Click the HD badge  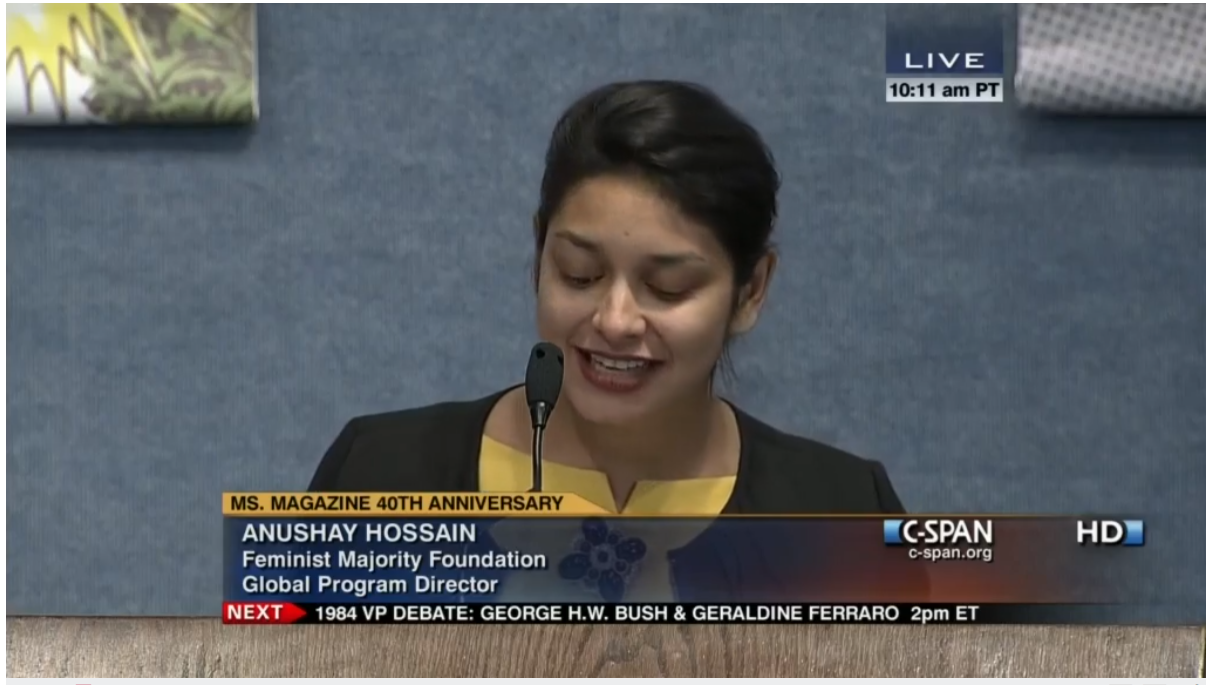[1110, 533]
